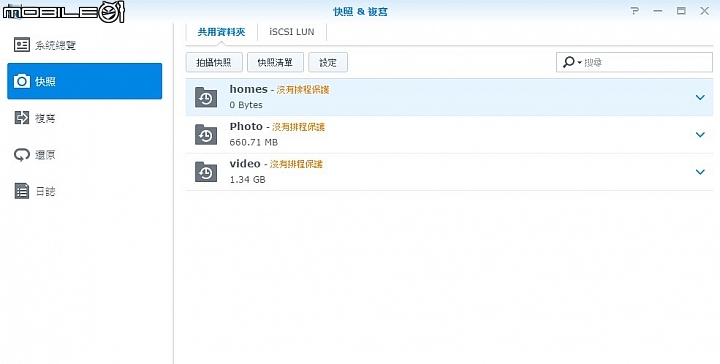Click the help question mark icon

click(635, 11)
